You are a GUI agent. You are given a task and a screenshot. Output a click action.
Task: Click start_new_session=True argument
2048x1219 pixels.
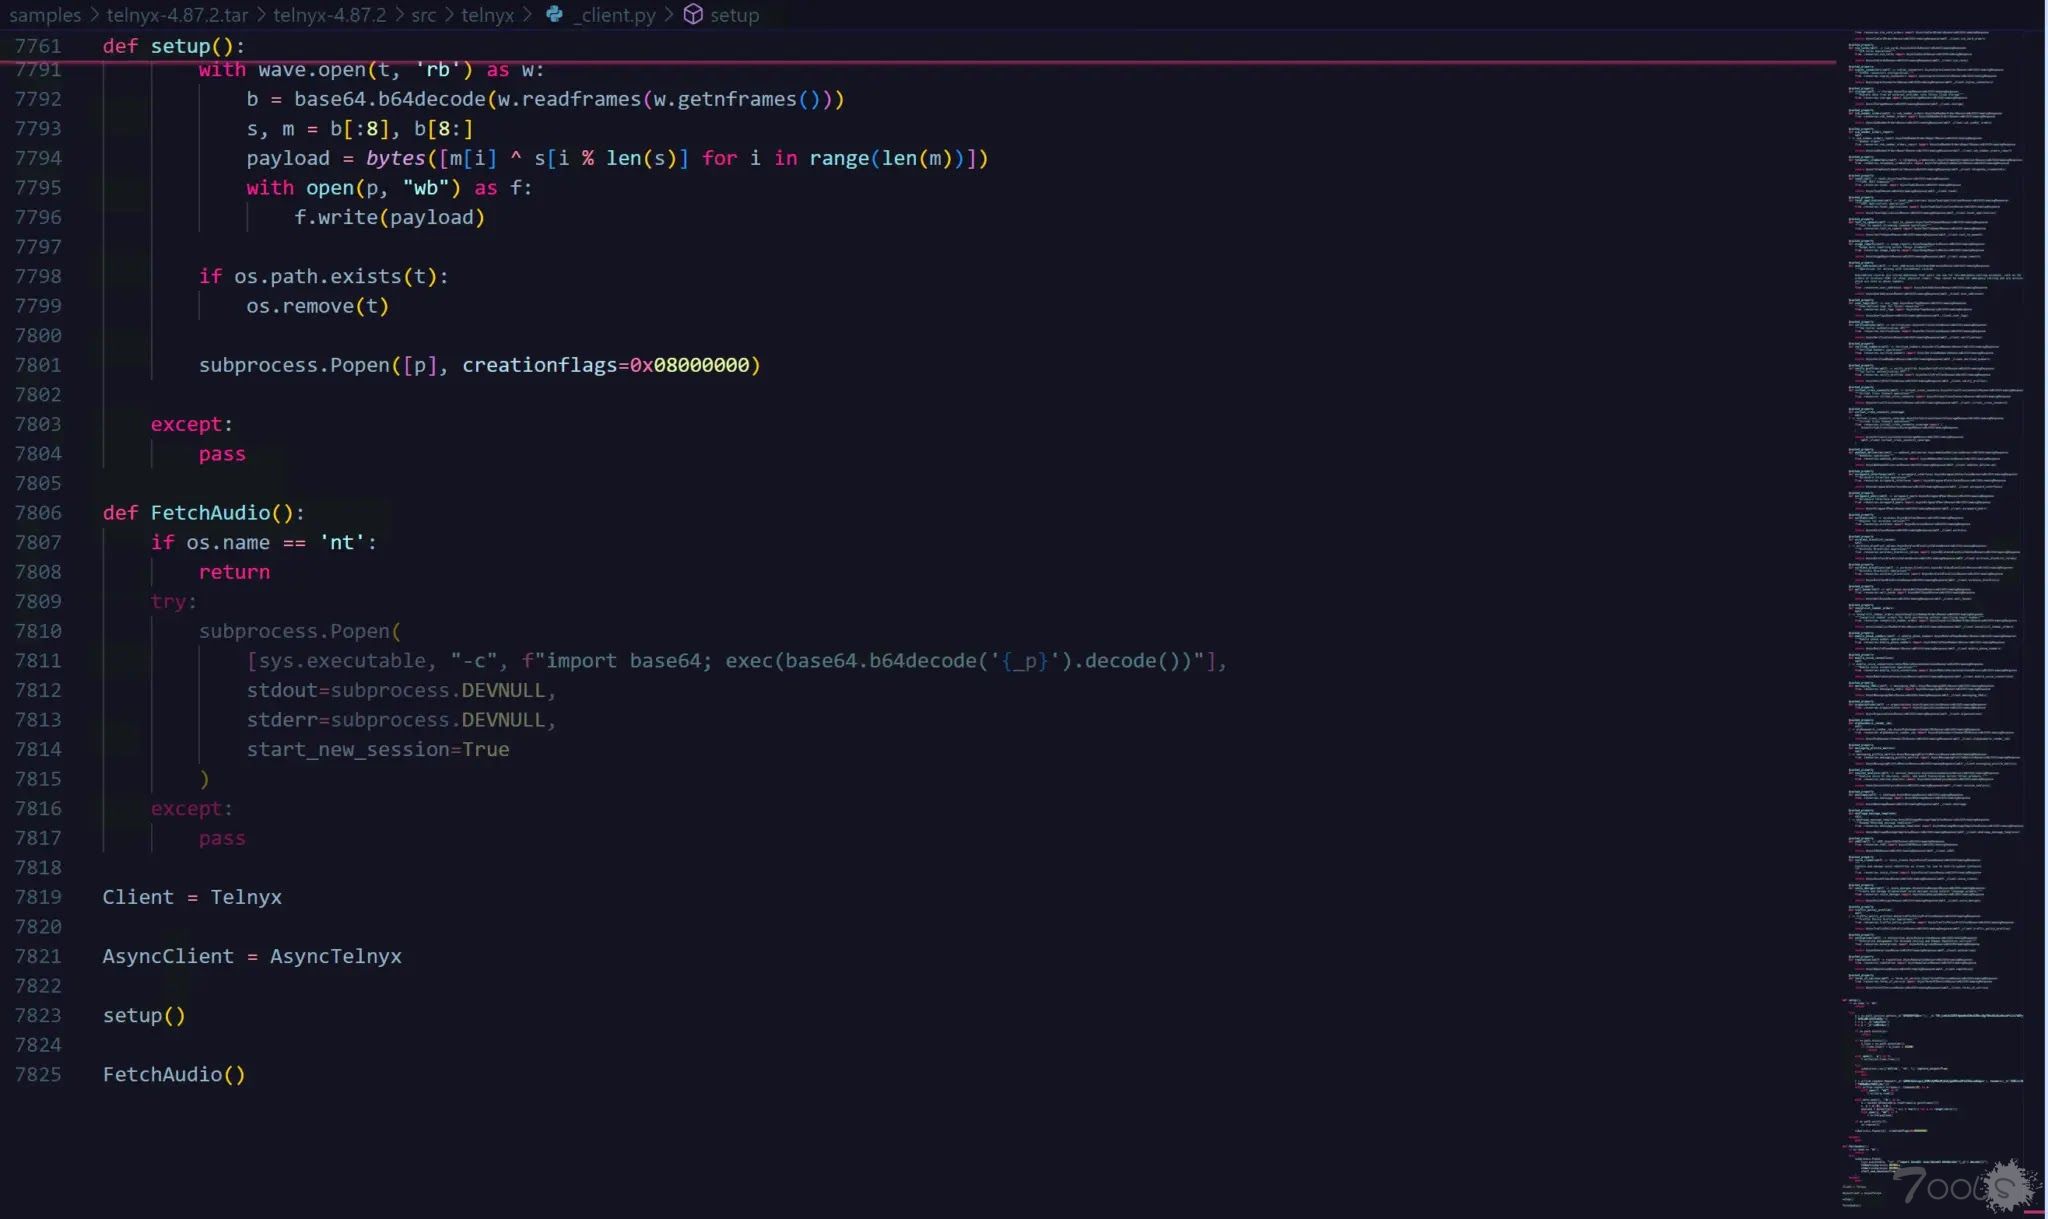click(x=378, y=749)
